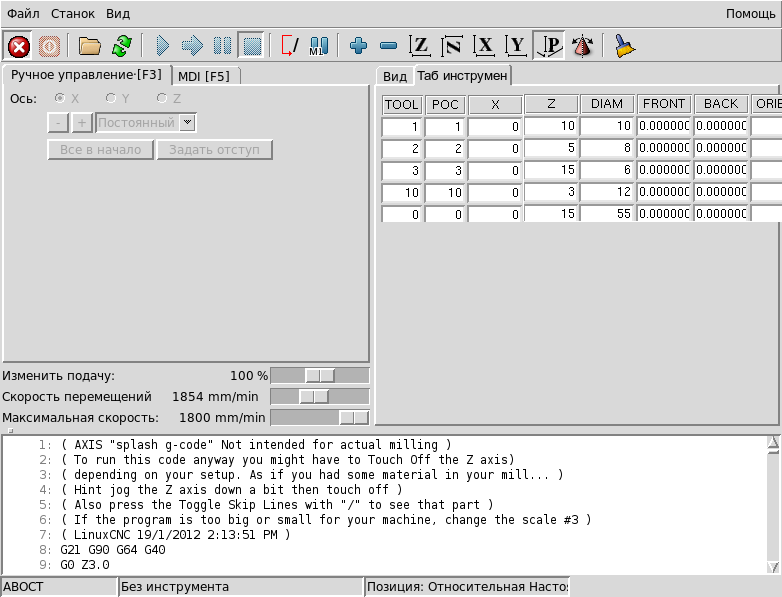Image resolution: width=782 pixels, height=597 pixels.
Task: Click the Позиция: Относительная status field
Action: click(x=467, y=587)
